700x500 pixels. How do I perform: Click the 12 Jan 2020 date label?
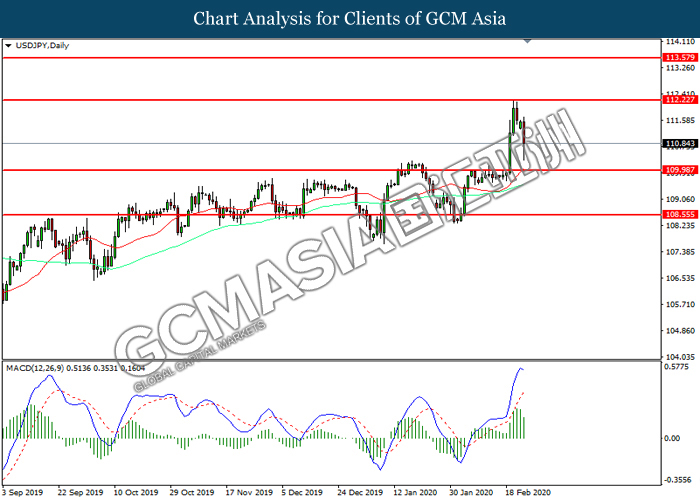pos(415,492)
